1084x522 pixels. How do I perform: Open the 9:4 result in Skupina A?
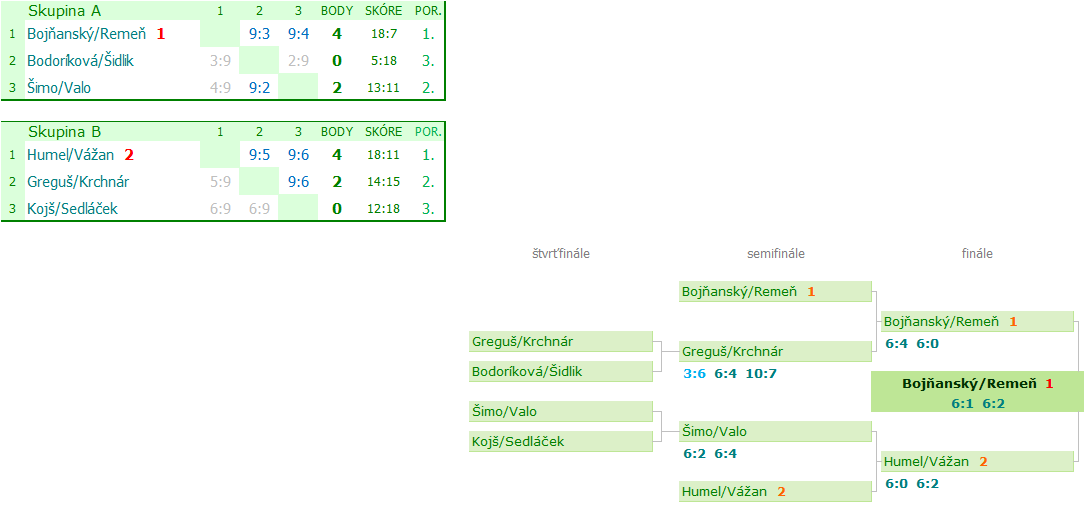[298, 34]
